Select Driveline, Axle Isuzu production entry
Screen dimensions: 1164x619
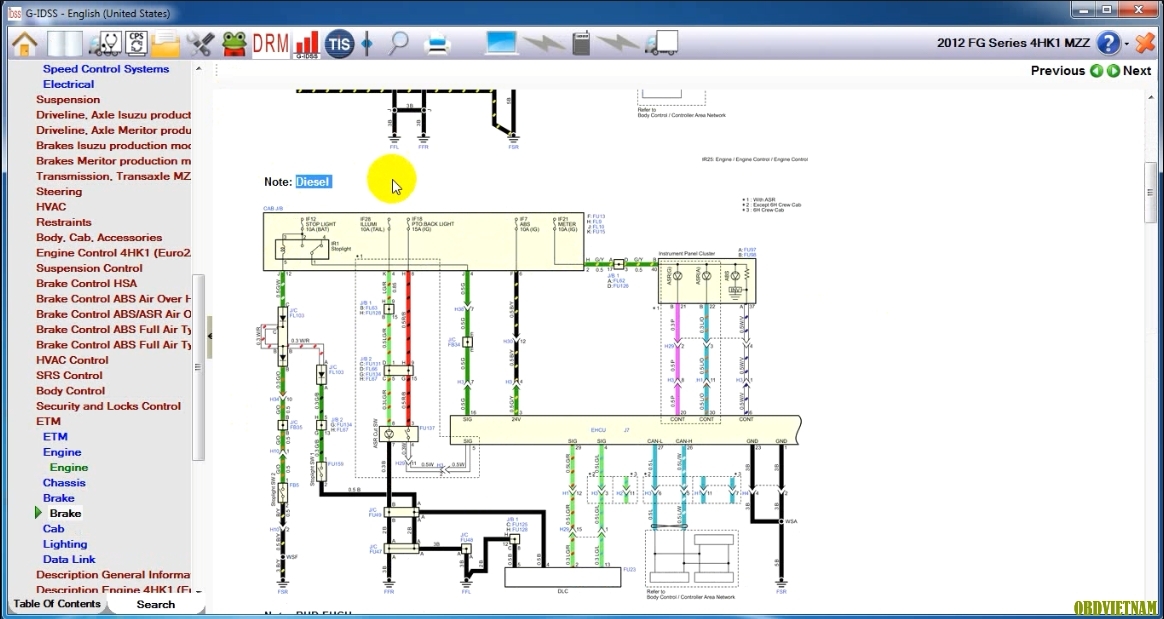point(114,114)
